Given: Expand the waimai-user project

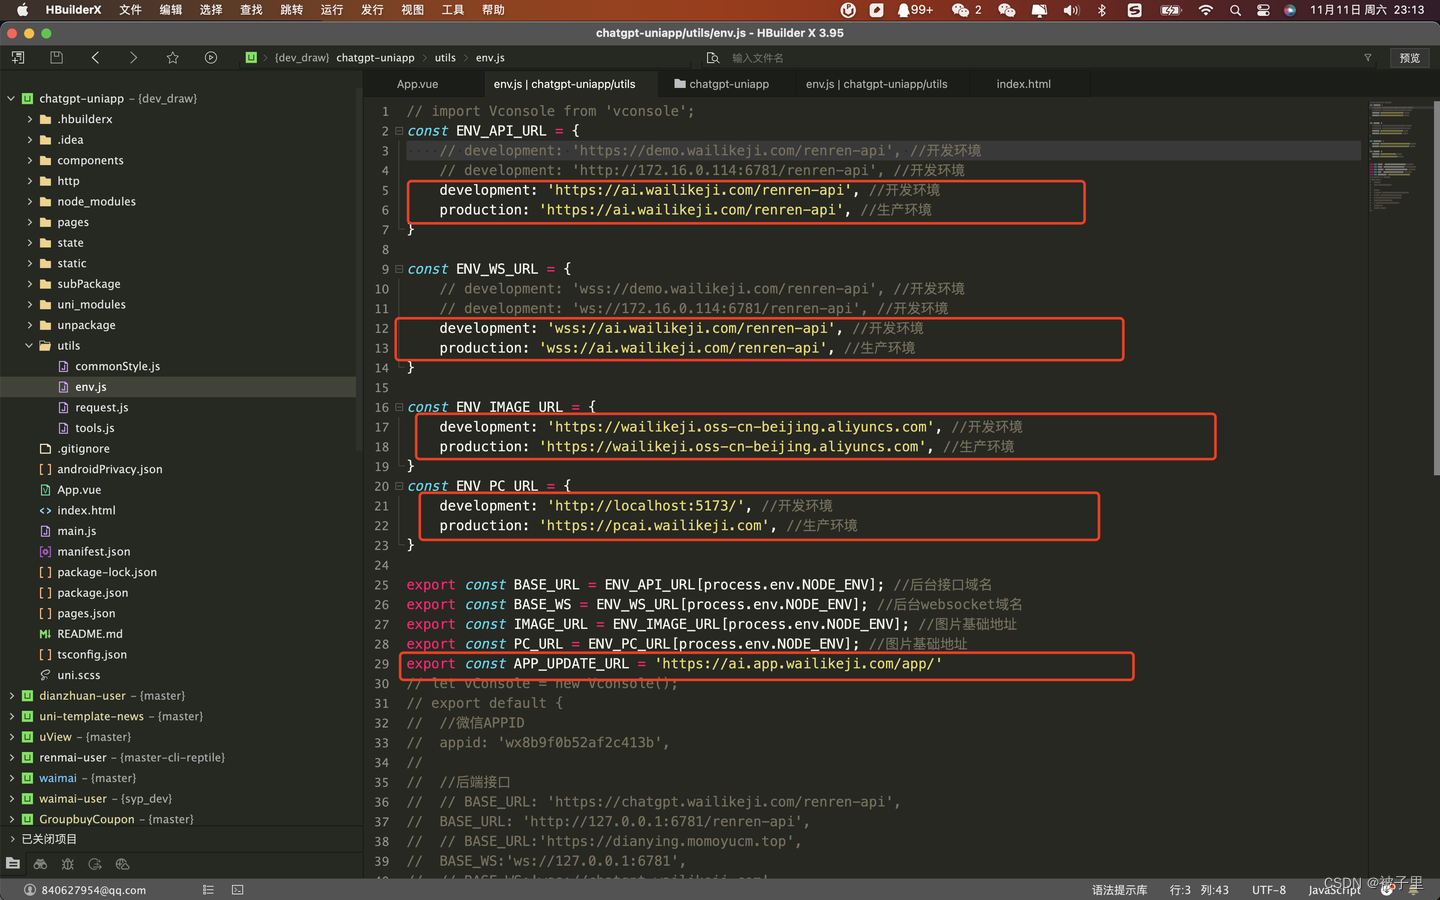Looking at the screenshot, I should pyautogui.click(x=11, y=799).
